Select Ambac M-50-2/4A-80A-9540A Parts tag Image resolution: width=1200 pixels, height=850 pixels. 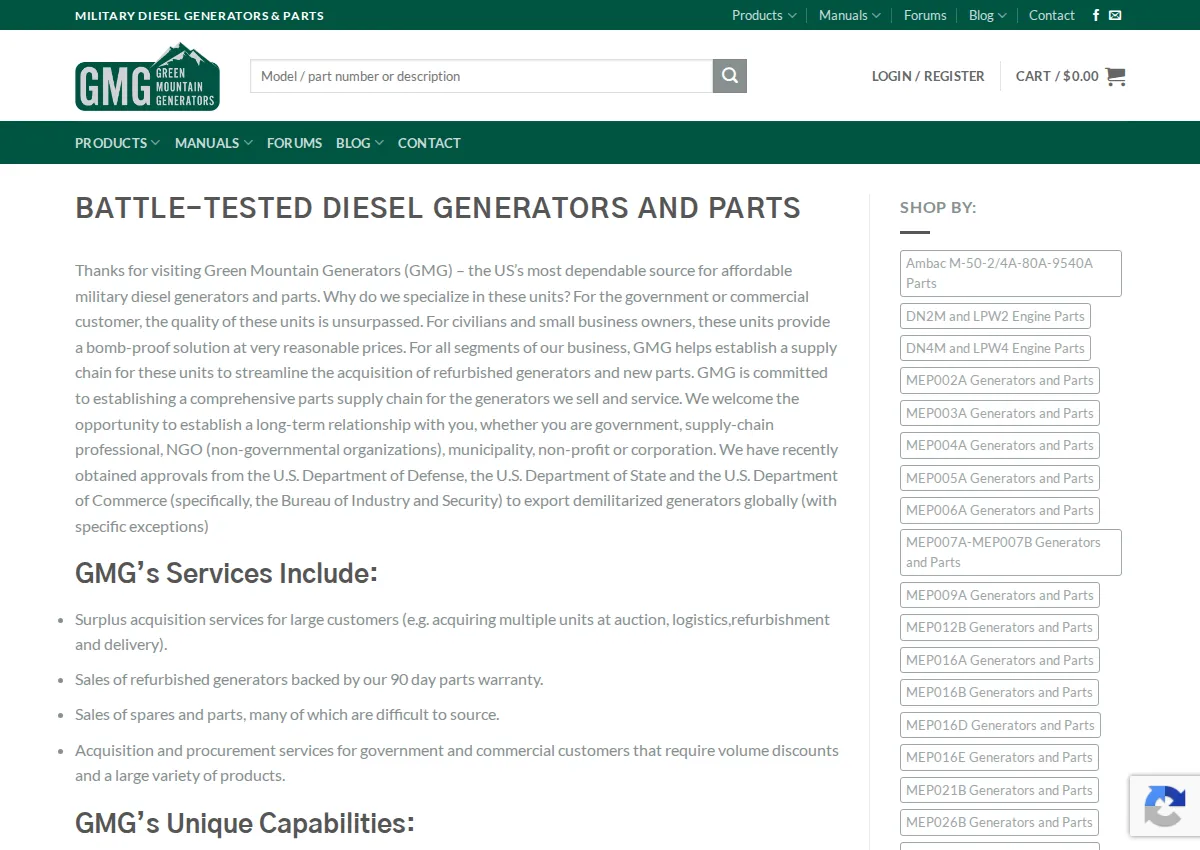(1010, 273)
